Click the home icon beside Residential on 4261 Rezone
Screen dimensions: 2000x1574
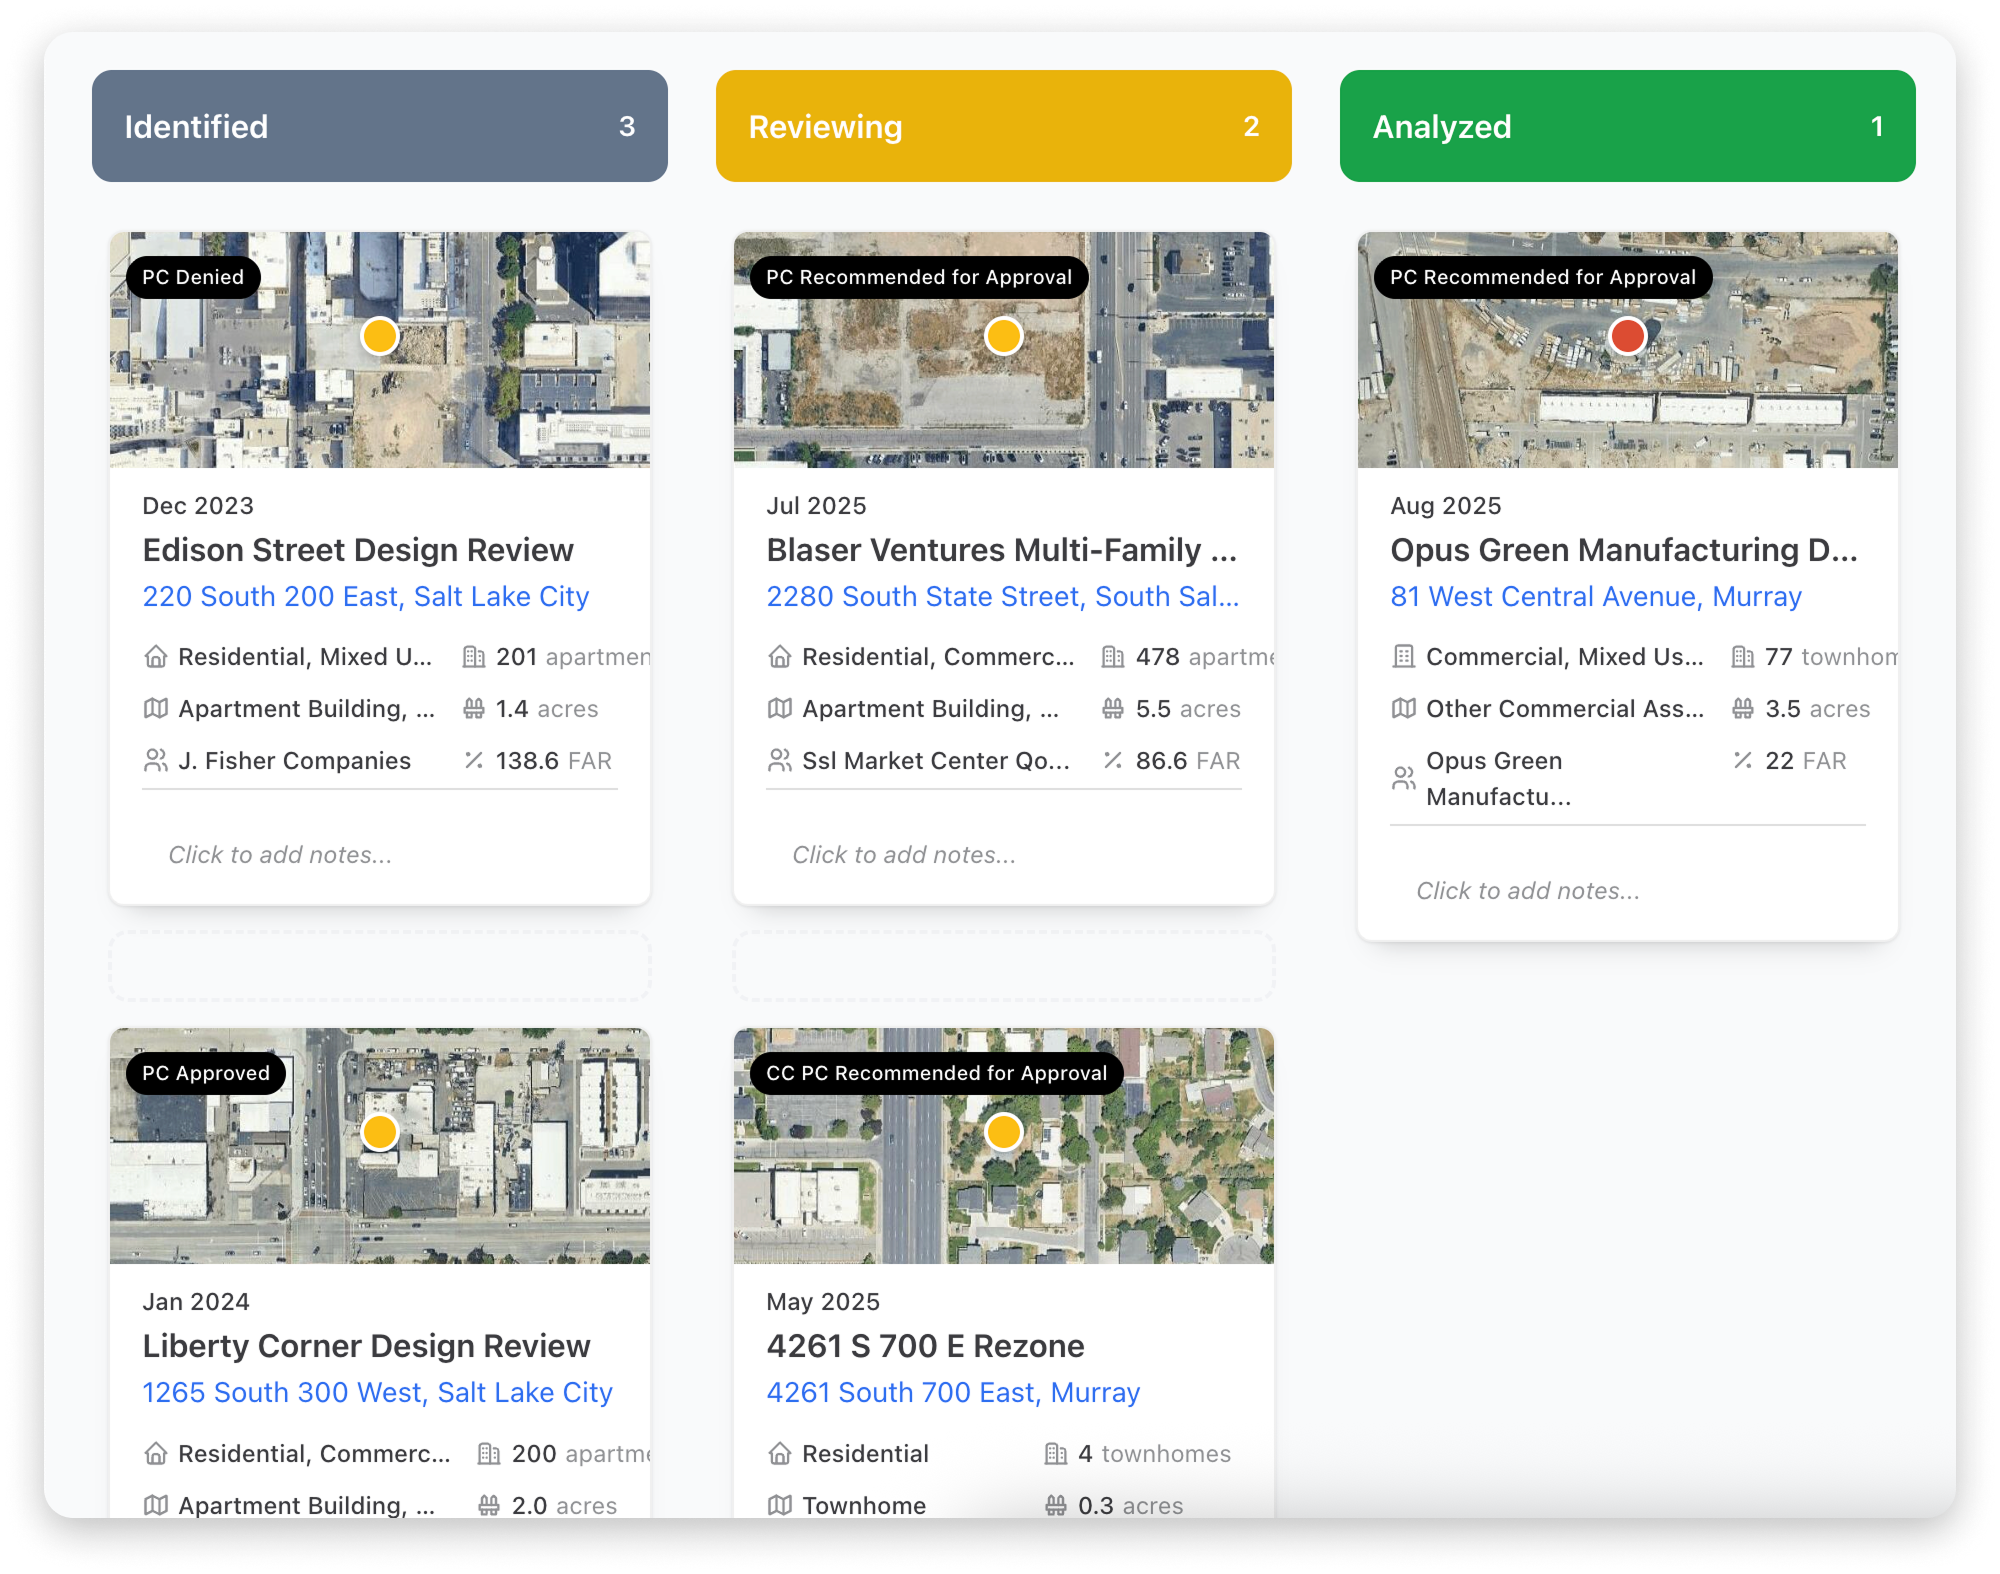tap(780, 1454)
